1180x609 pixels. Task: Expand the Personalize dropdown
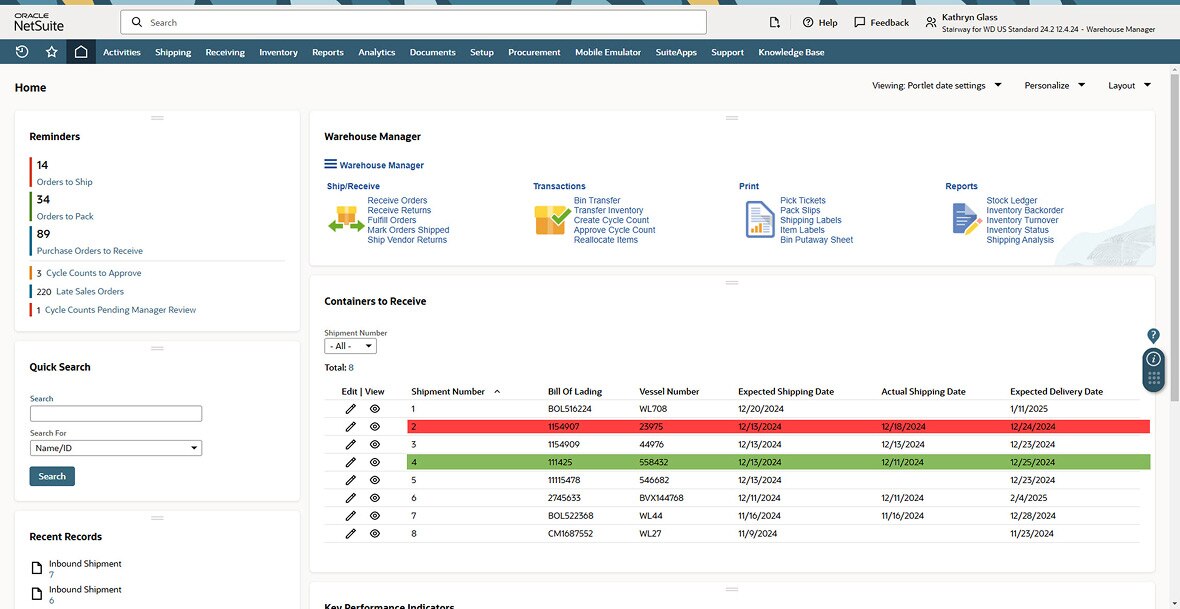coord(1054,86)
